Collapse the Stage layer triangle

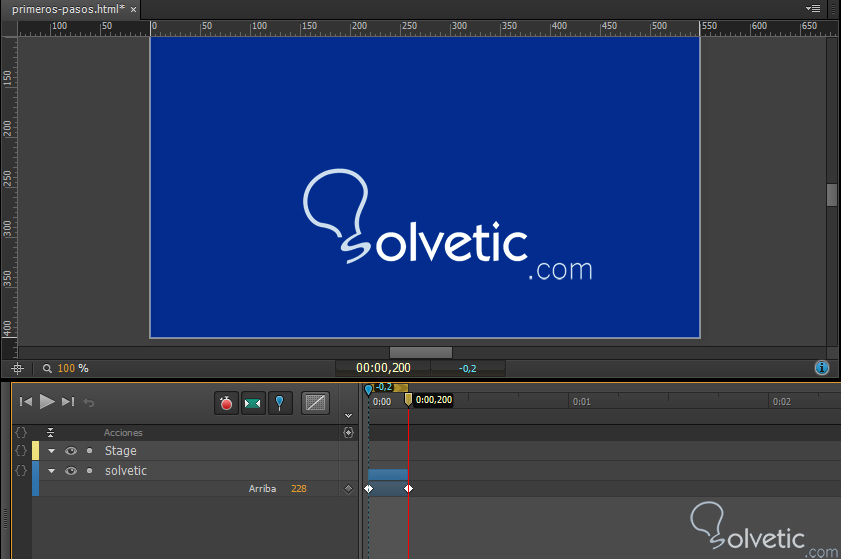click(51, 451)
